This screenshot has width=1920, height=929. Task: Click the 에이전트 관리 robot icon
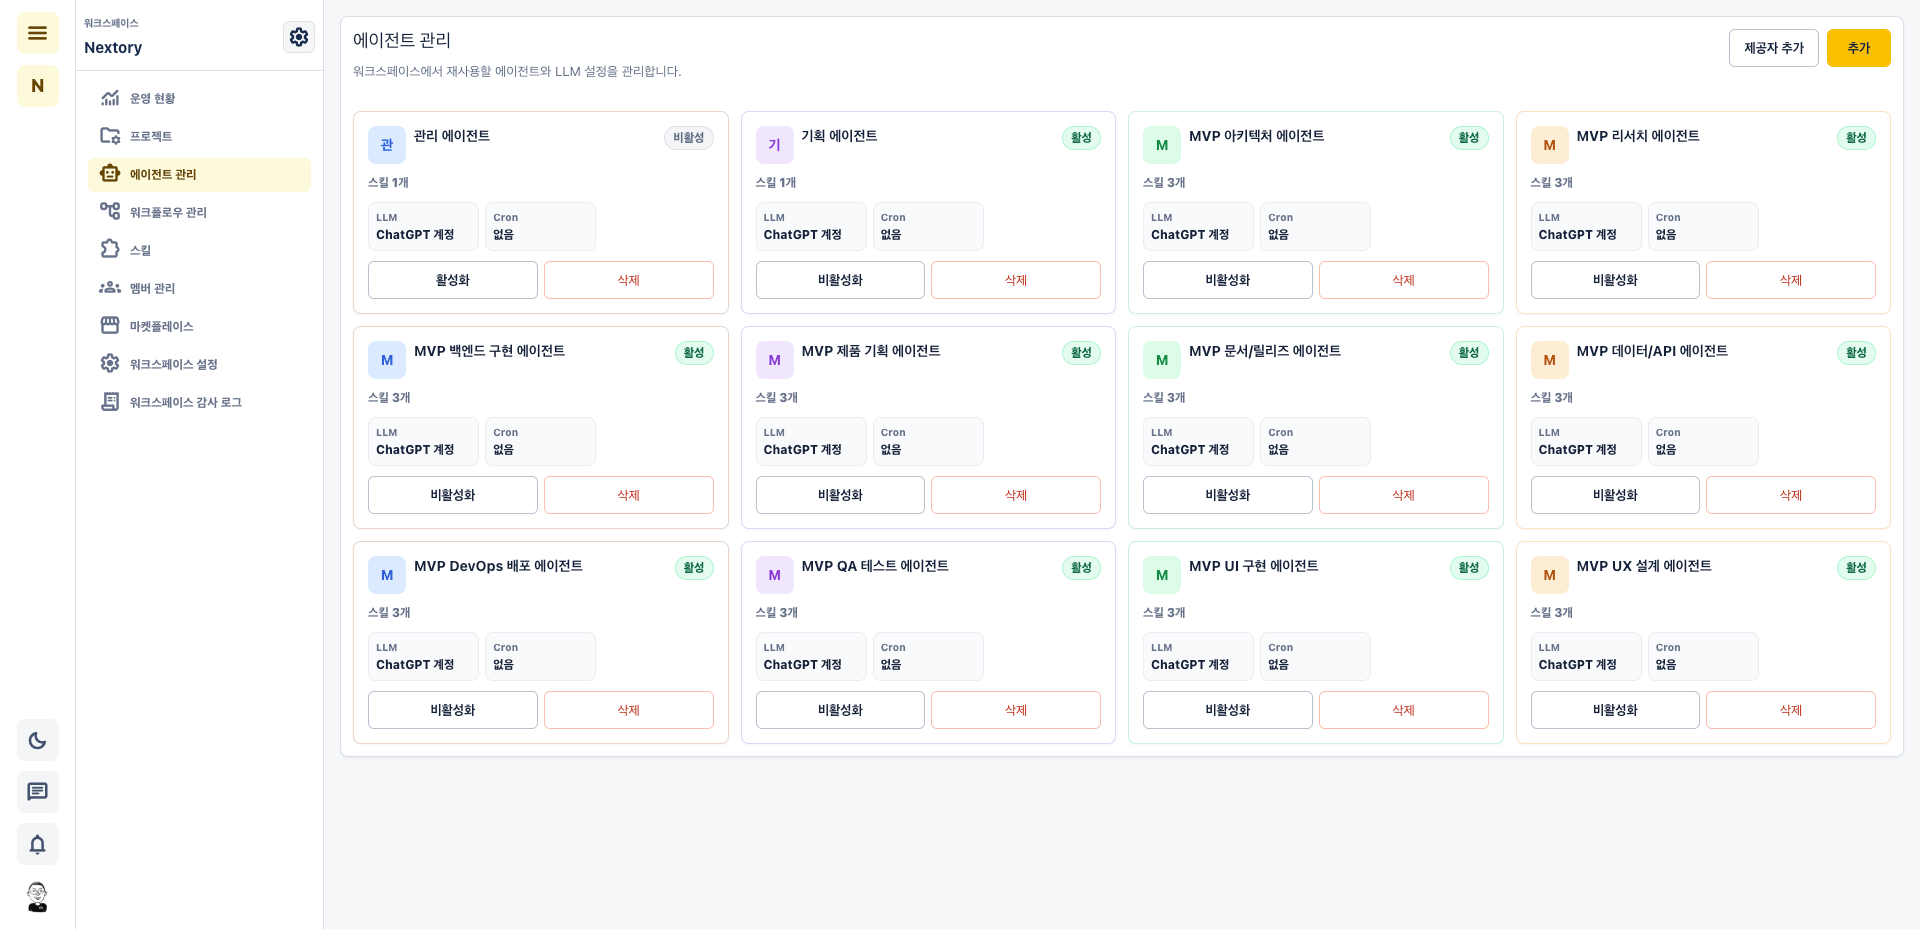pos(110,174)
